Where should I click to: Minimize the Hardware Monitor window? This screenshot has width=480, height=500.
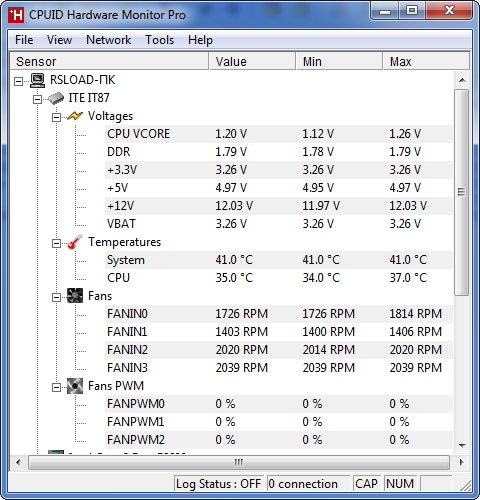coord(385,11)
